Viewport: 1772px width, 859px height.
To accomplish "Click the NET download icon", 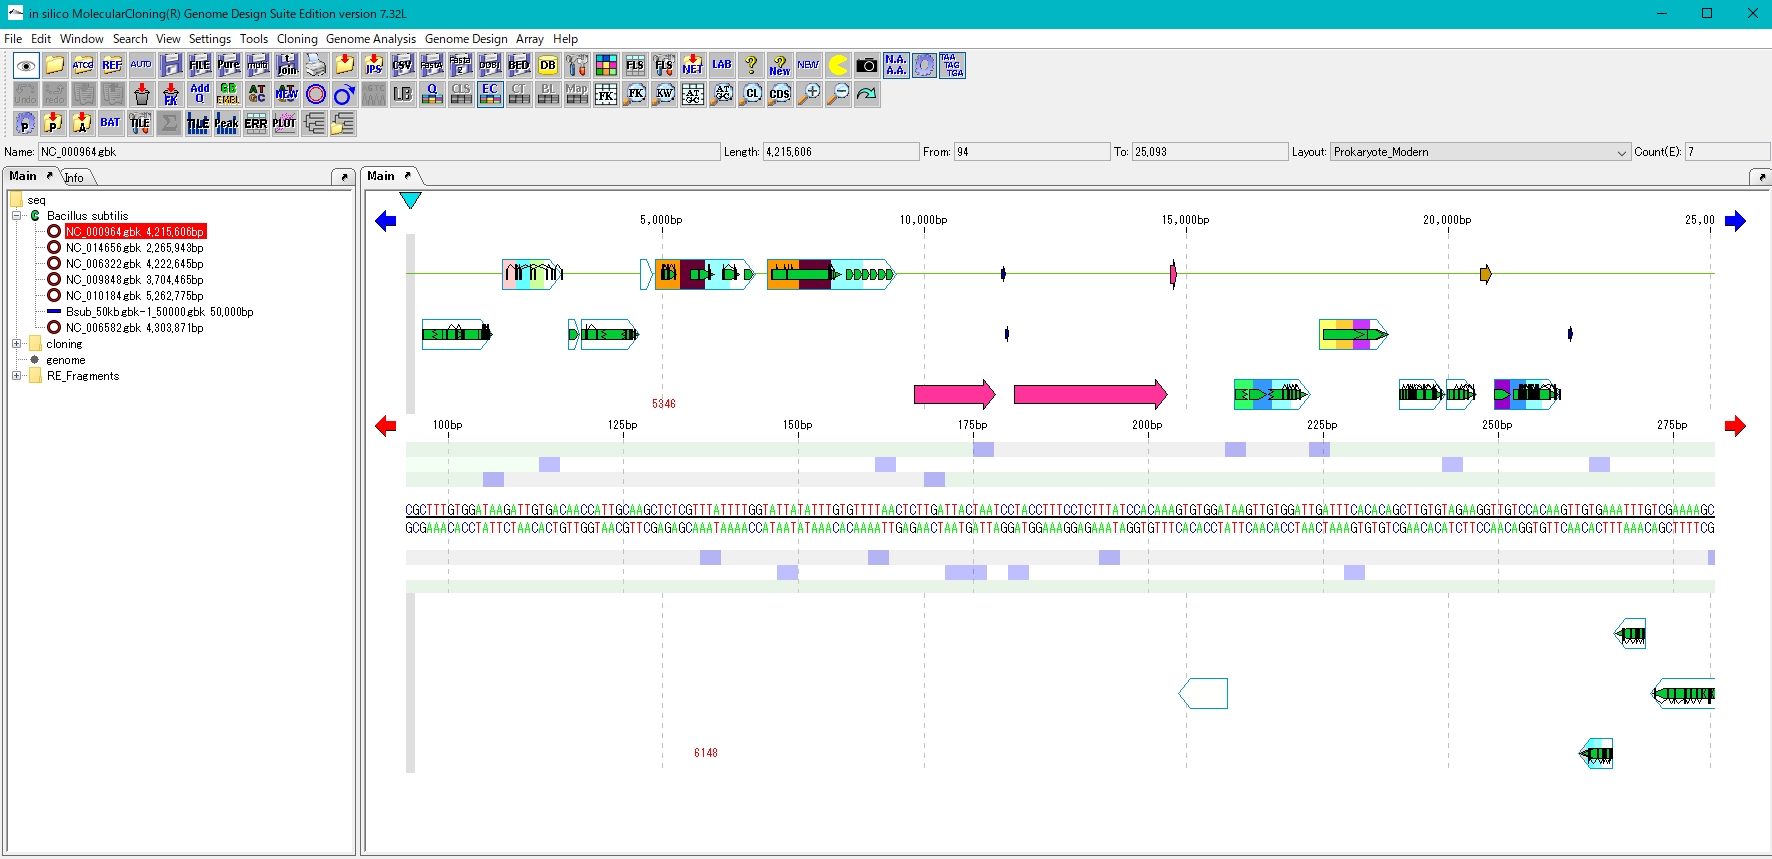I will pos(692,66).
